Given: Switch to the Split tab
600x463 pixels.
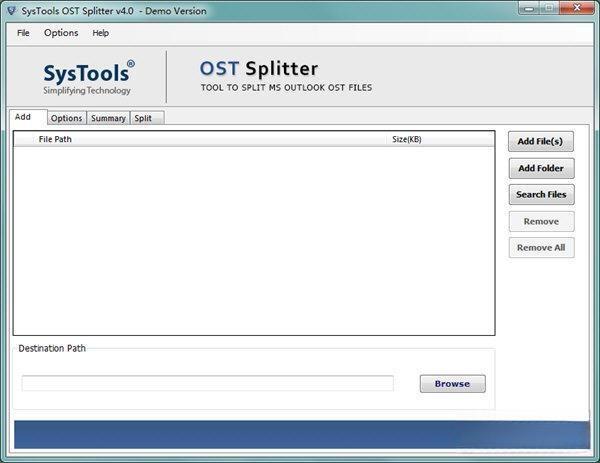Looking at the screenshot, I should (147, 118).
